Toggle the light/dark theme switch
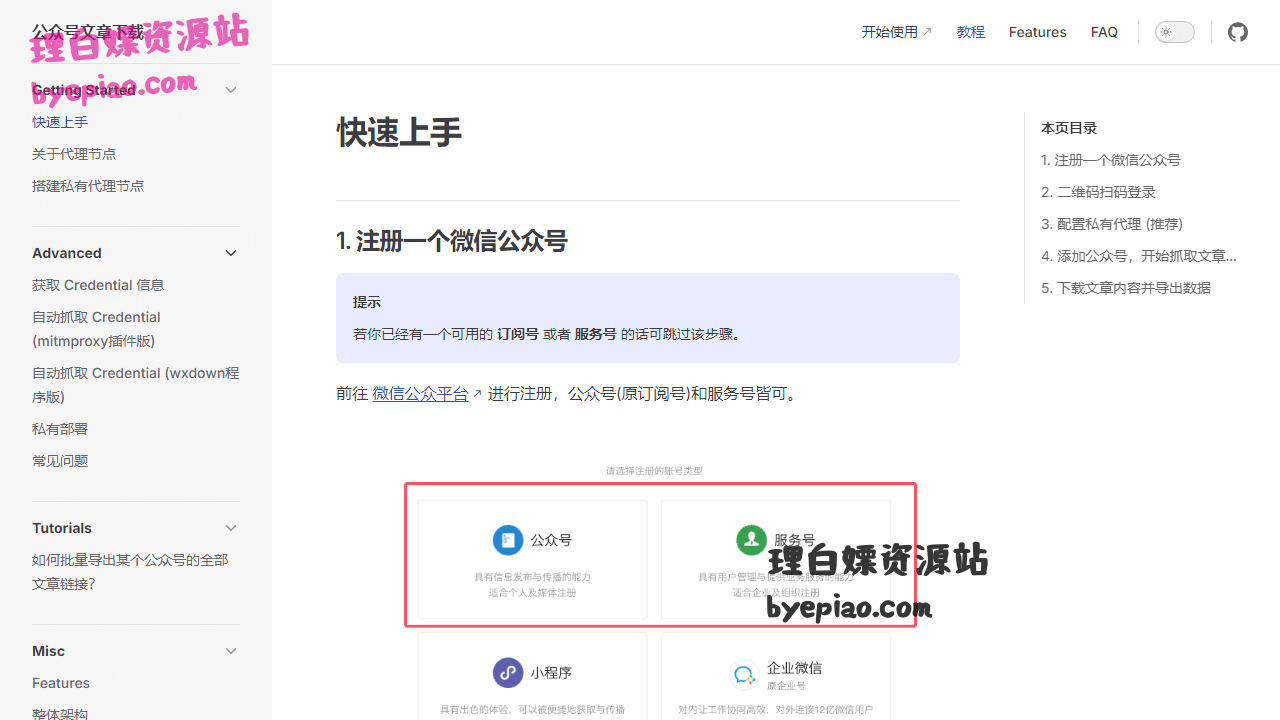This screenshot has width=1280, height=720. click(x=1175, y=32)
